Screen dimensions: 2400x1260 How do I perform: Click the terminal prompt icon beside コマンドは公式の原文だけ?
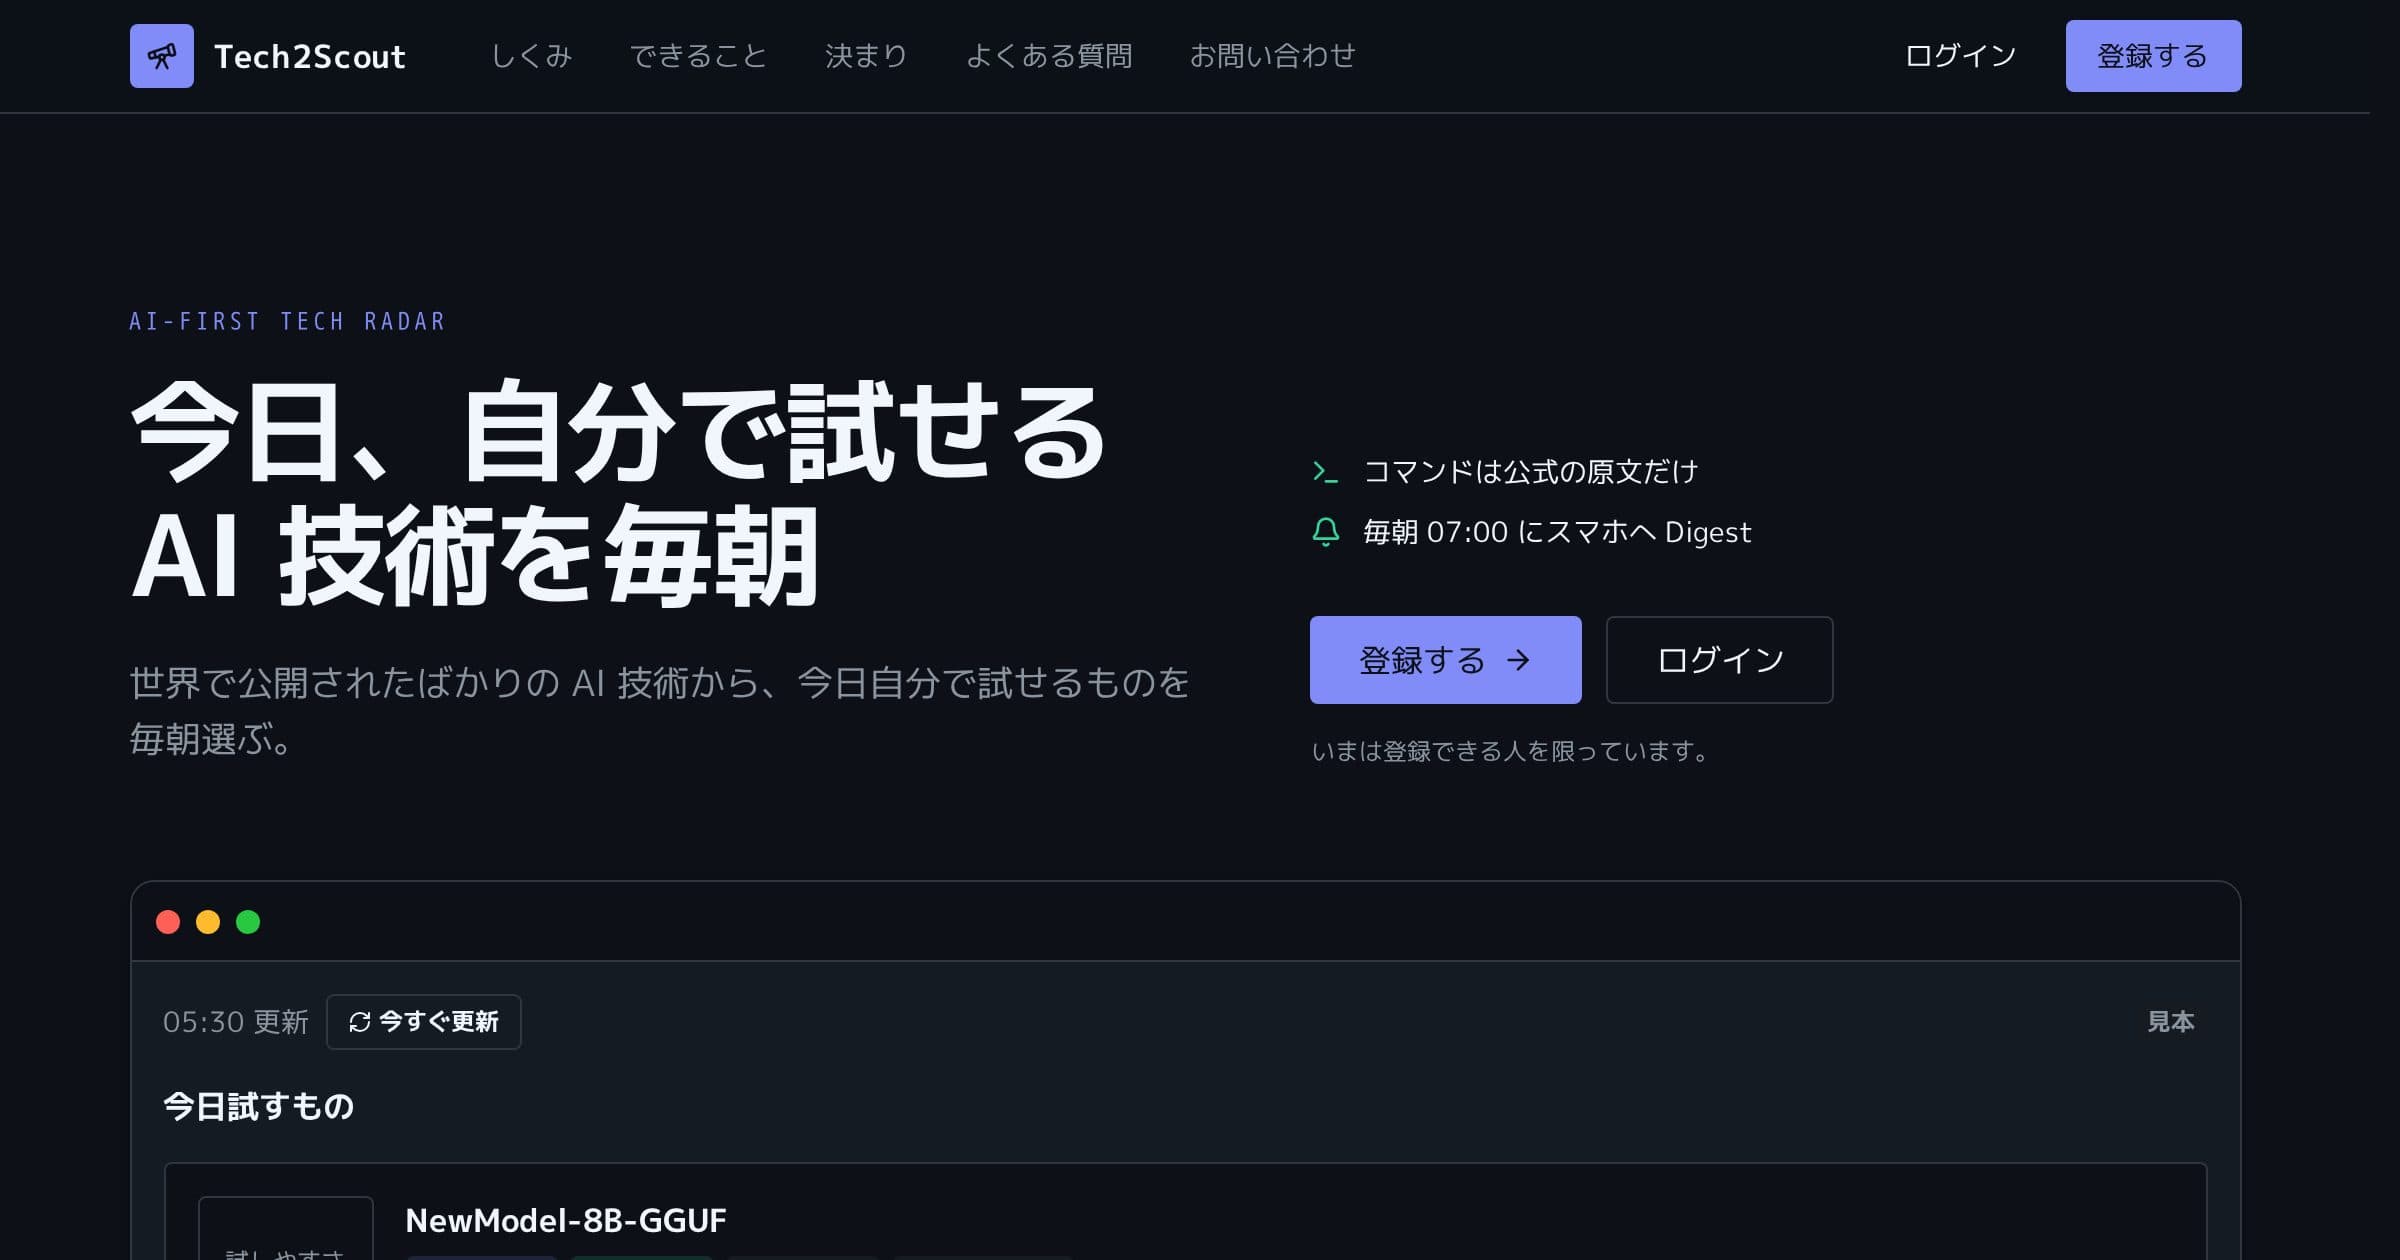1325,472
